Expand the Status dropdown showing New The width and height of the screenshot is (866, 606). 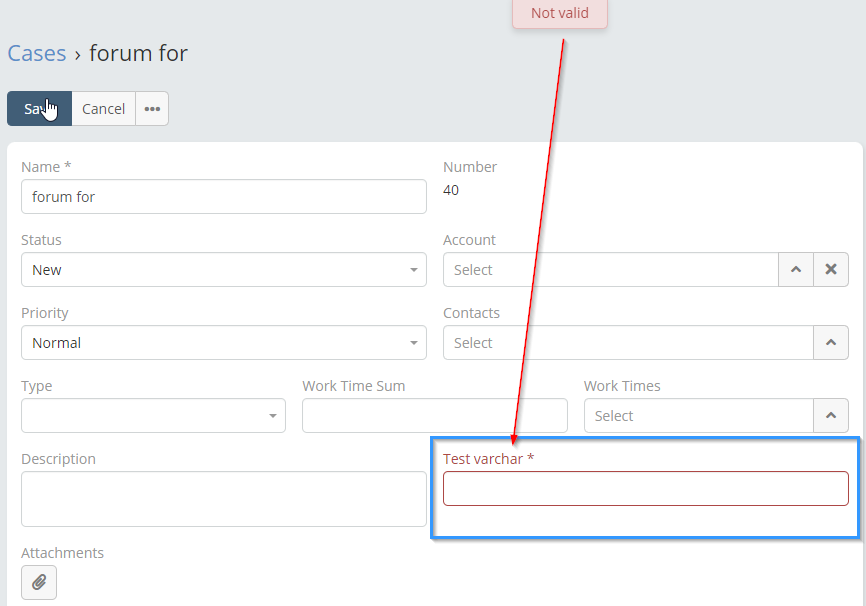[x=224, y=270]
